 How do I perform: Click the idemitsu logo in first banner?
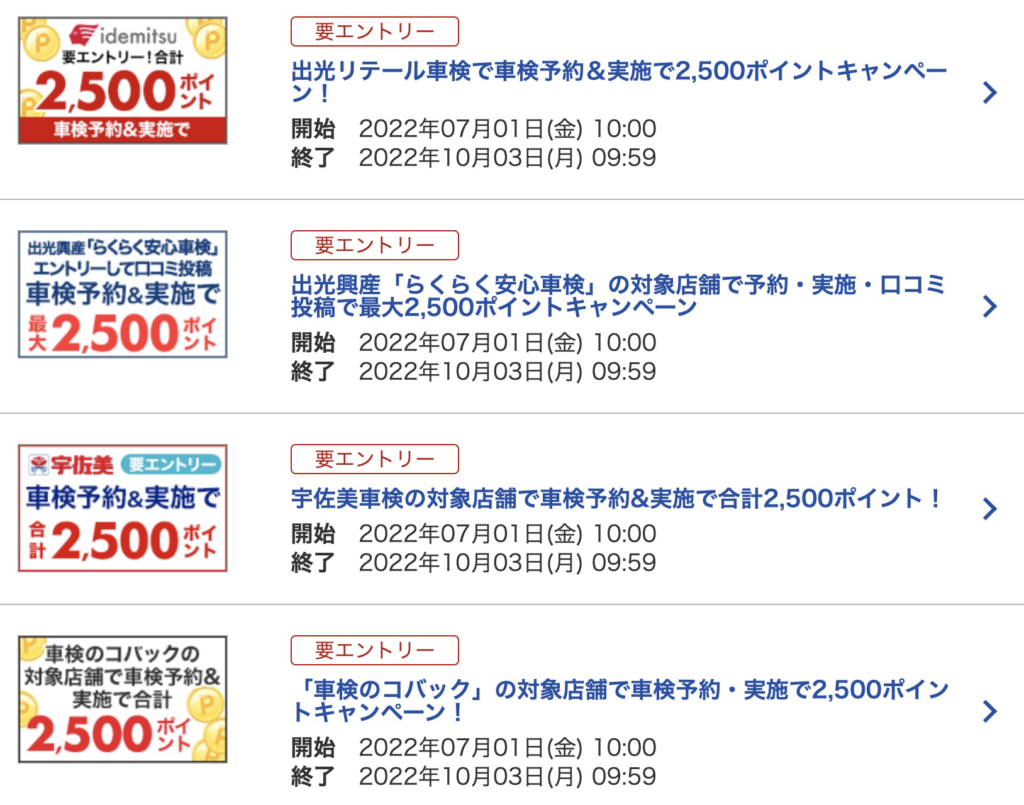point(123,35)
